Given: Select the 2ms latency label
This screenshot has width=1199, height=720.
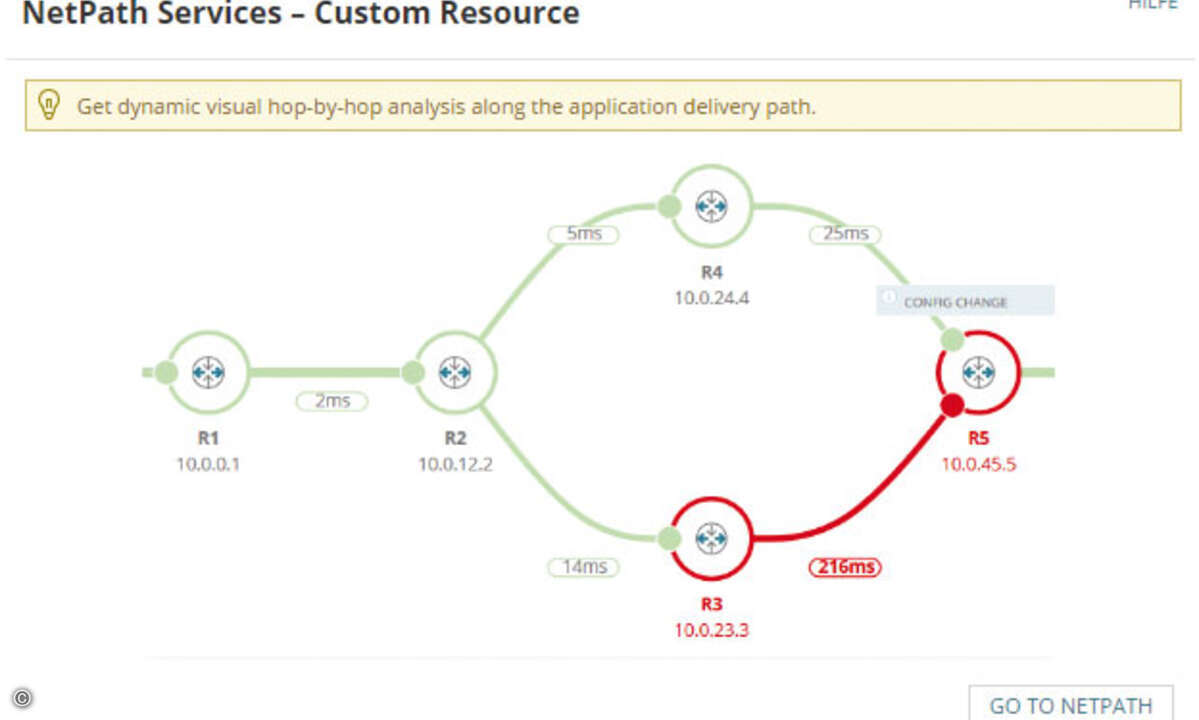Looking at the screenshot, I should 332,401.
